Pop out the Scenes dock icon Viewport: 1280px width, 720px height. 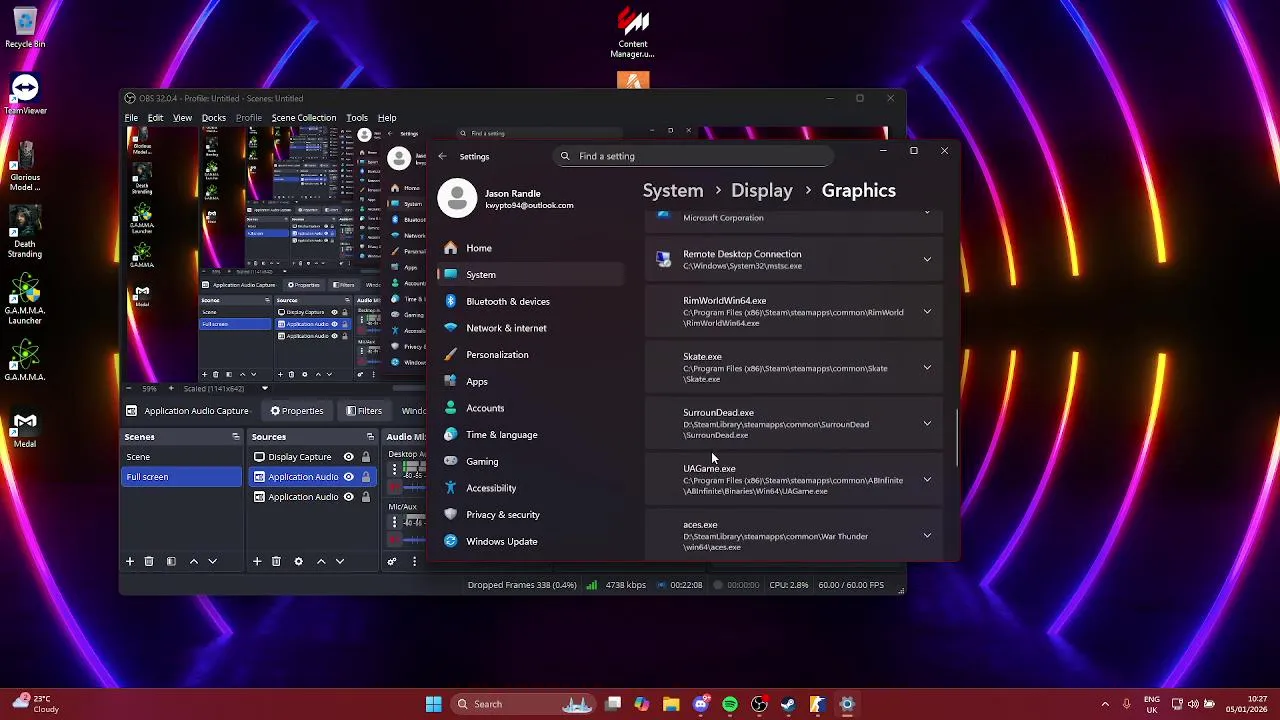click(236, 436)
